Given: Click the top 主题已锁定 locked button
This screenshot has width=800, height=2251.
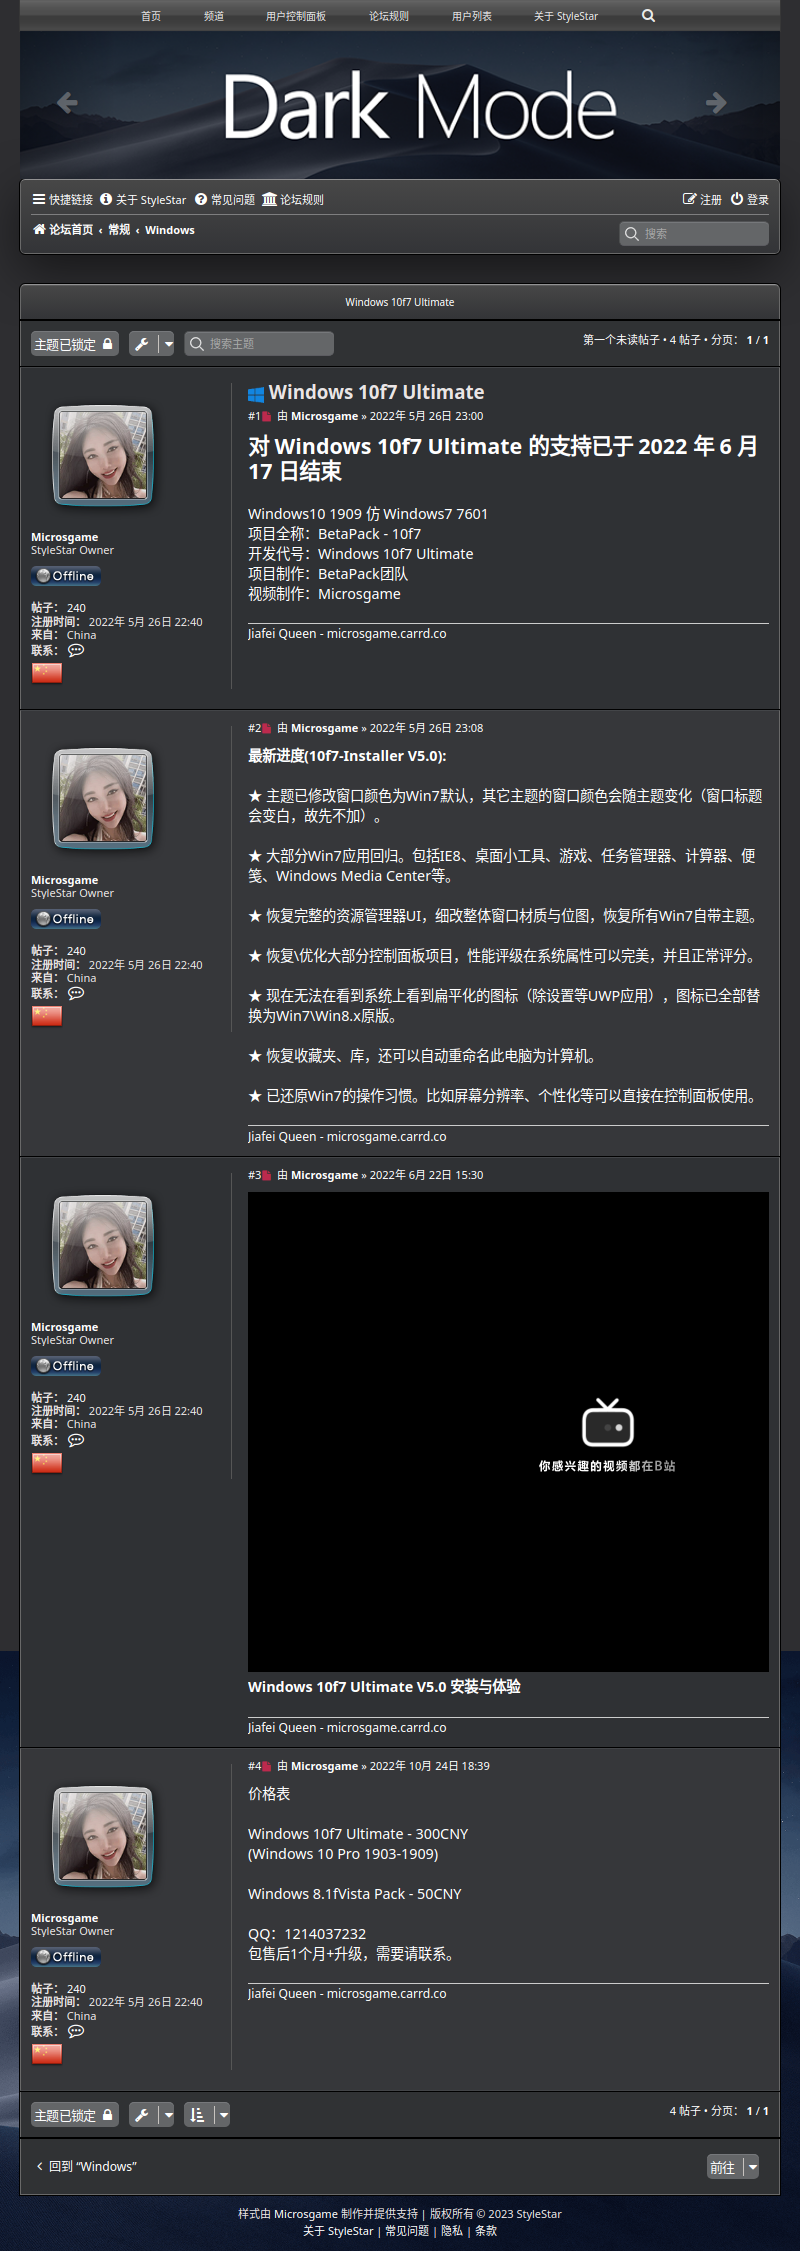Looking at the screenshot, I should (x=75, y=344).
